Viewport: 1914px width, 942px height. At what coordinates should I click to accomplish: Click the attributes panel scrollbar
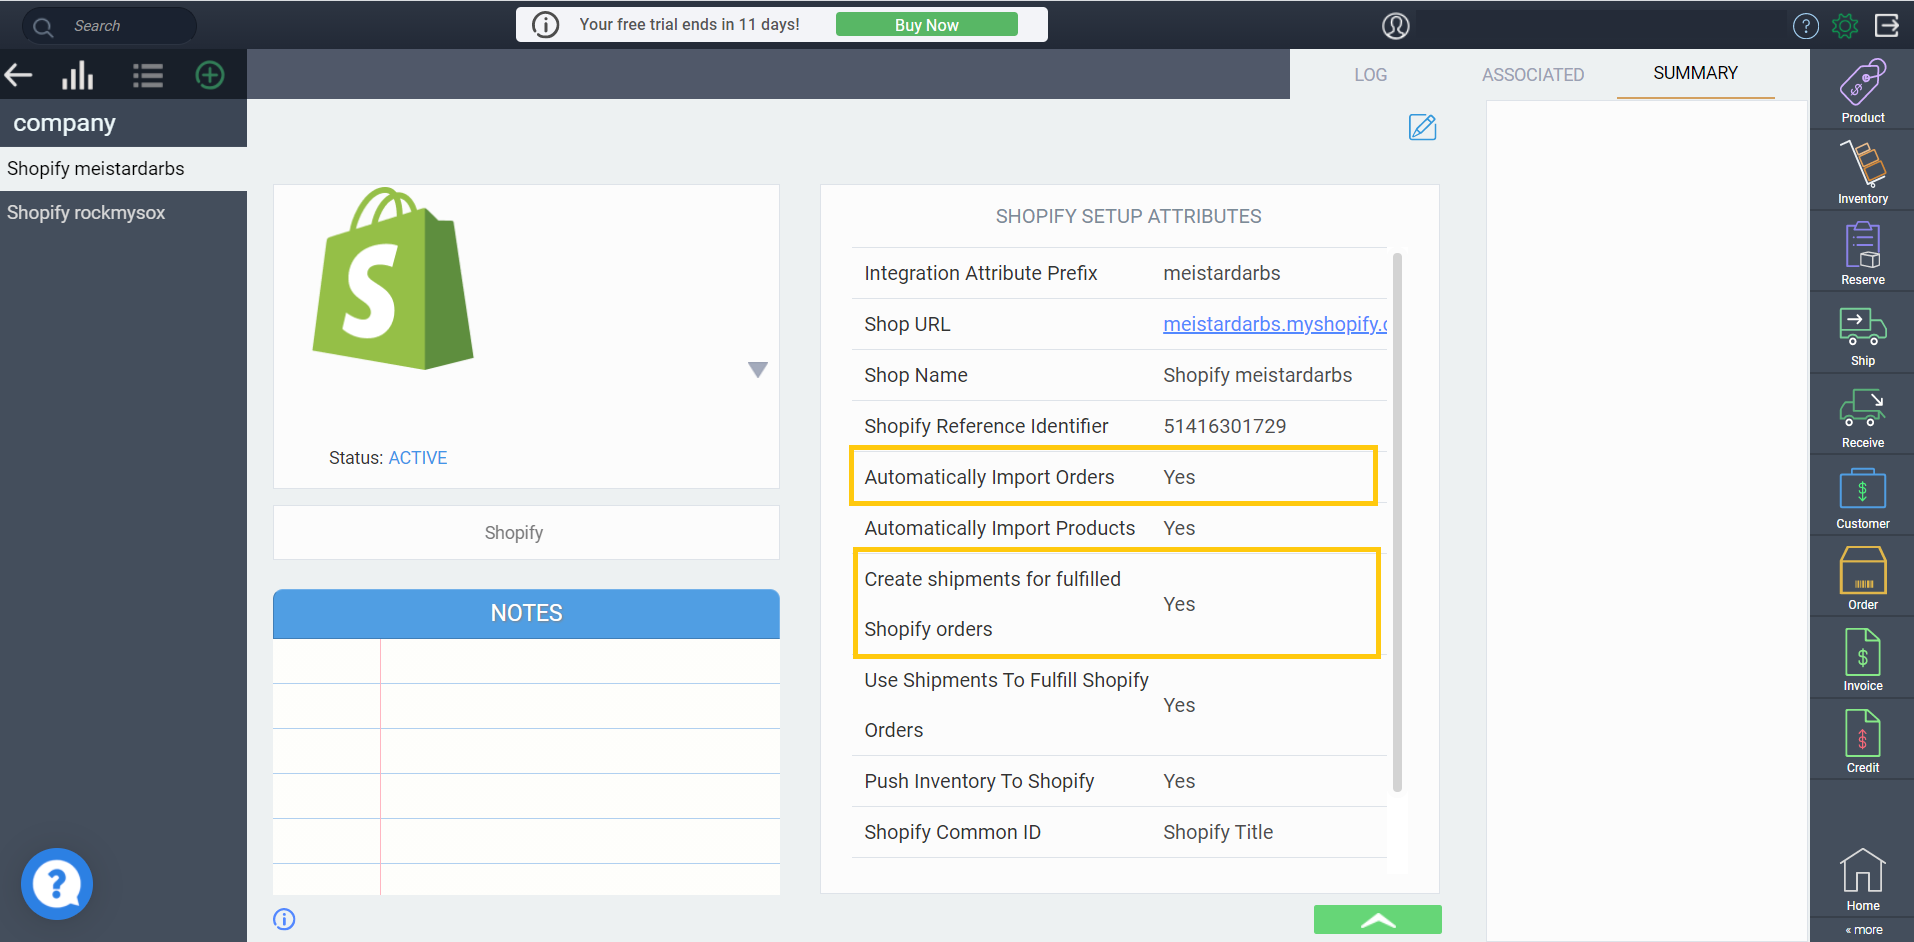point(1397,522)
